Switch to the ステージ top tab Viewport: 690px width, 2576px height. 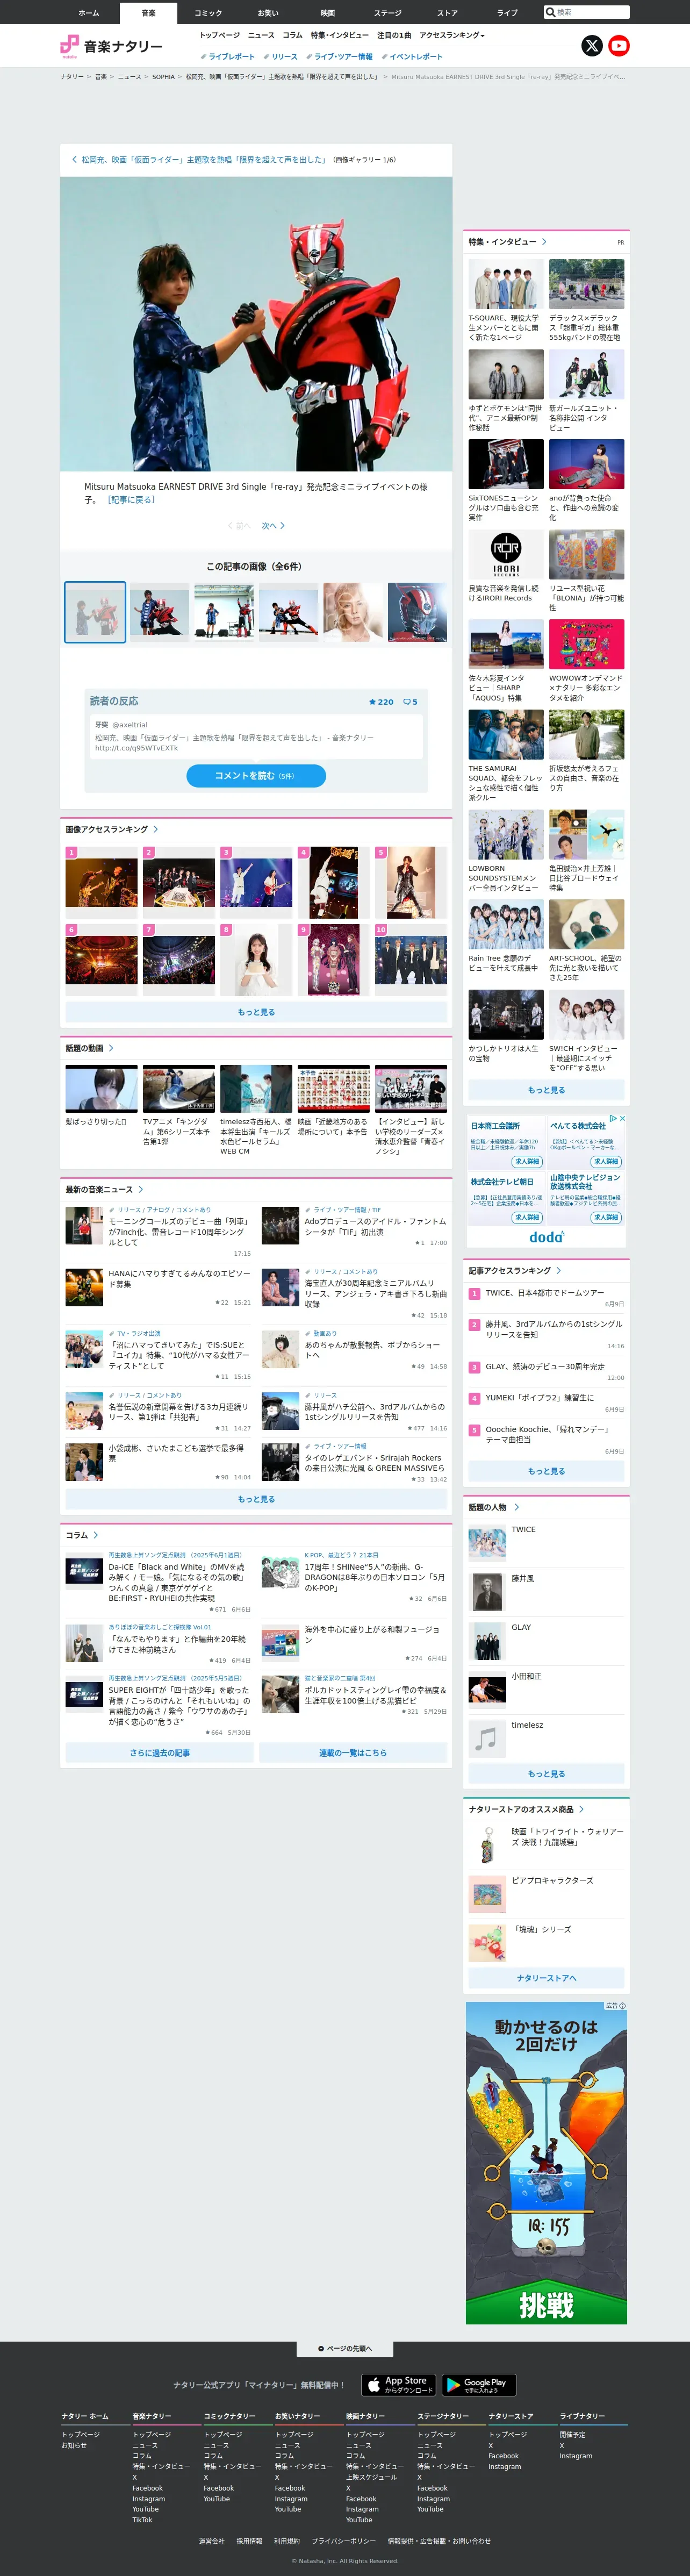click(x=388, y=13)
